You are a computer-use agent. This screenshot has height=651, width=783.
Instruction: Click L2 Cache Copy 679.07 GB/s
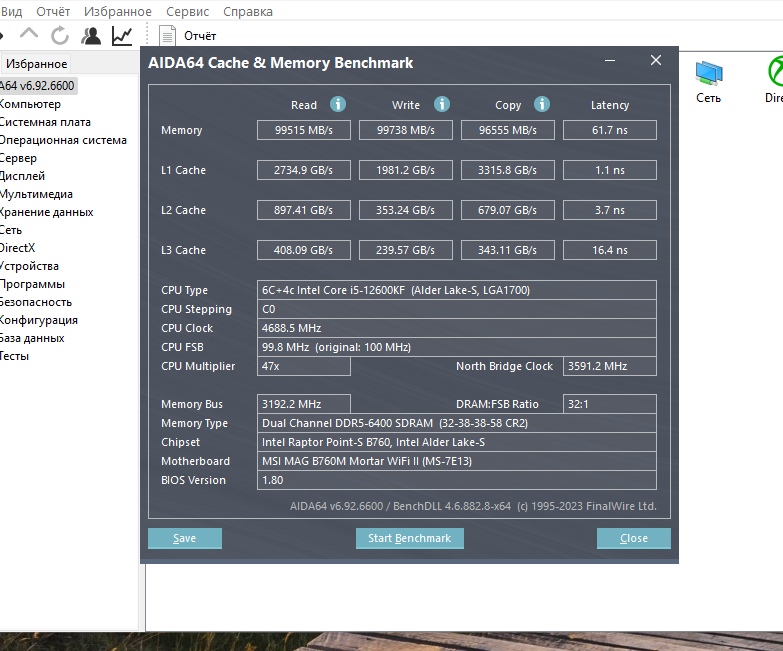click(x=507, y=210)
